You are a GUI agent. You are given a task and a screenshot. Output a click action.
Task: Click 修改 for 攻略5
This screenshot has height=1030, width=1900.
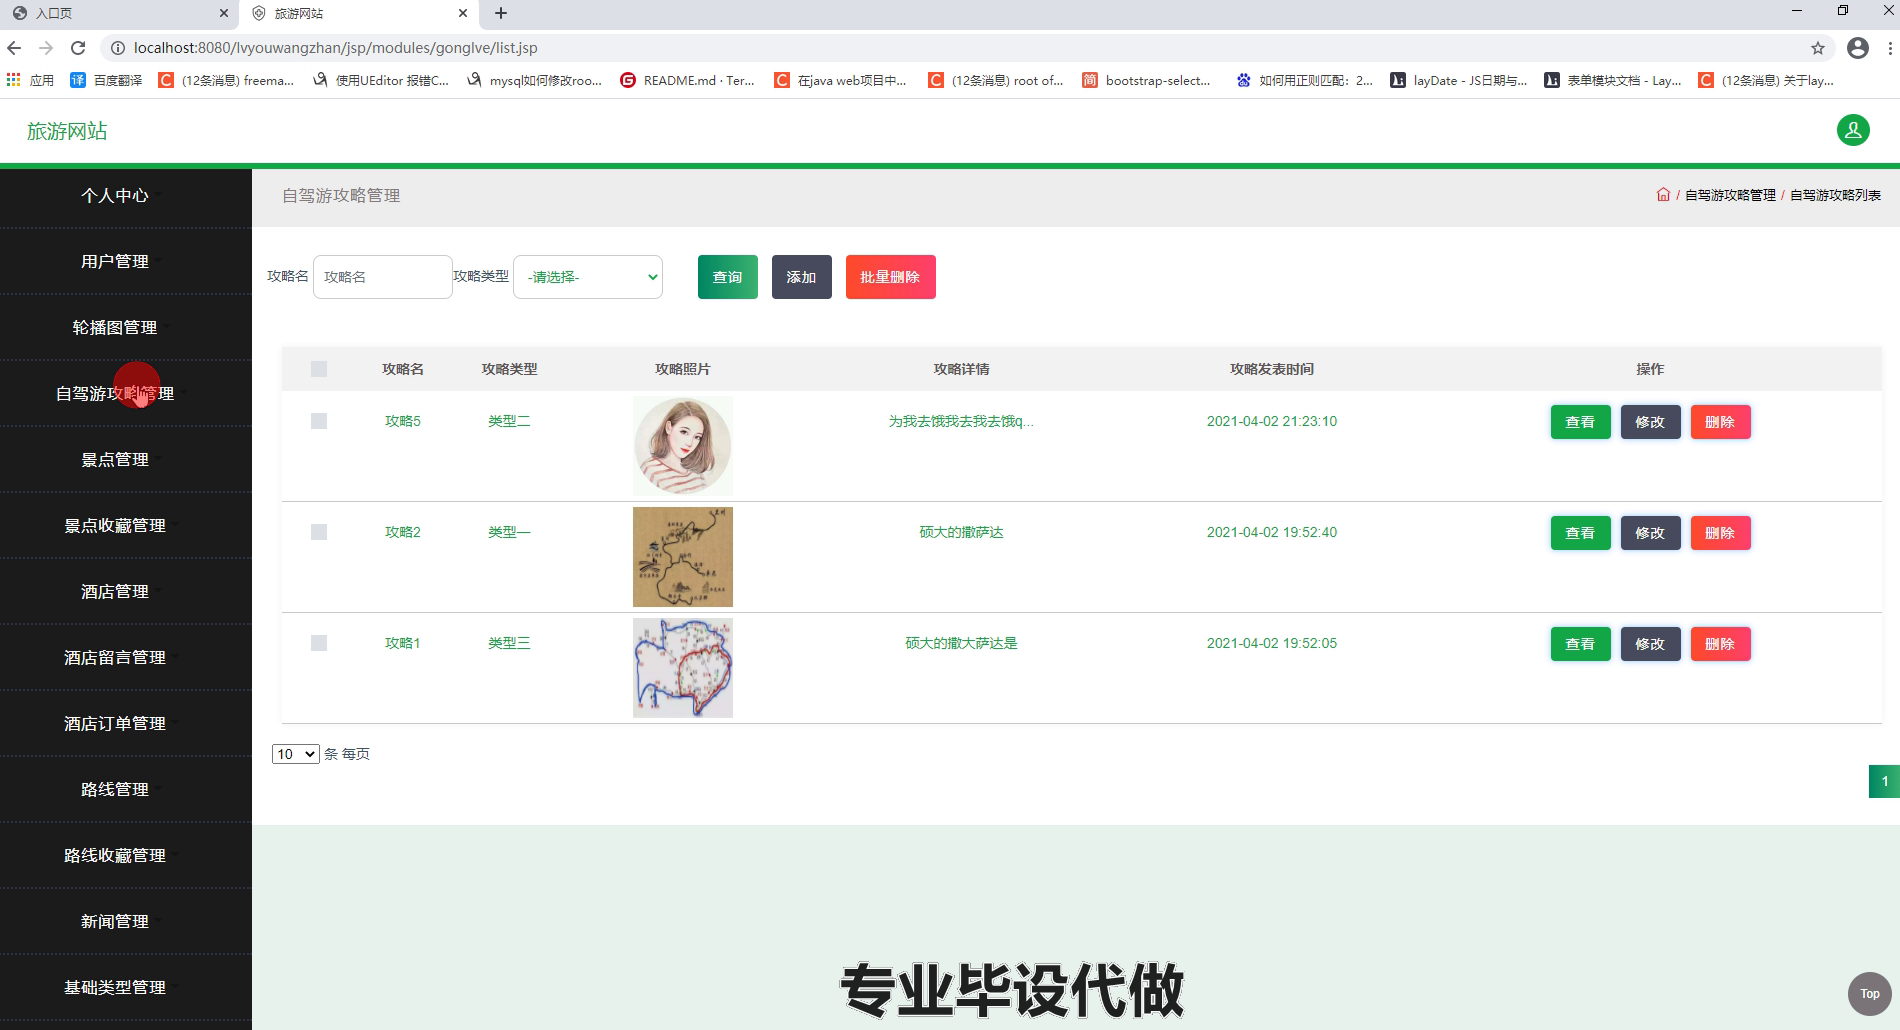point(1651,422)
